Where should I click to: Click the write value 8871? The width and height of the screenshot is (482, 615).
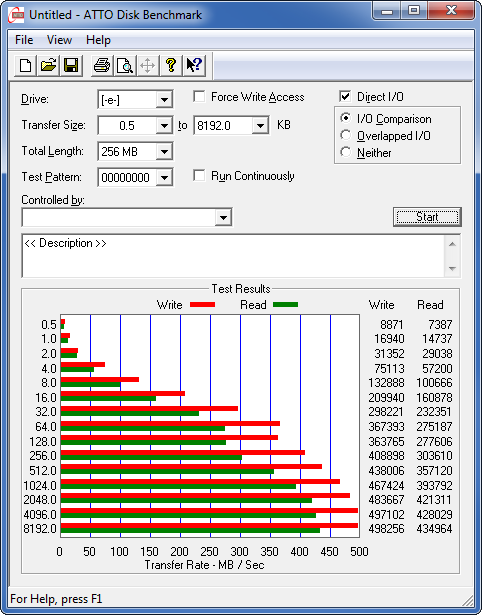(391, 325)
